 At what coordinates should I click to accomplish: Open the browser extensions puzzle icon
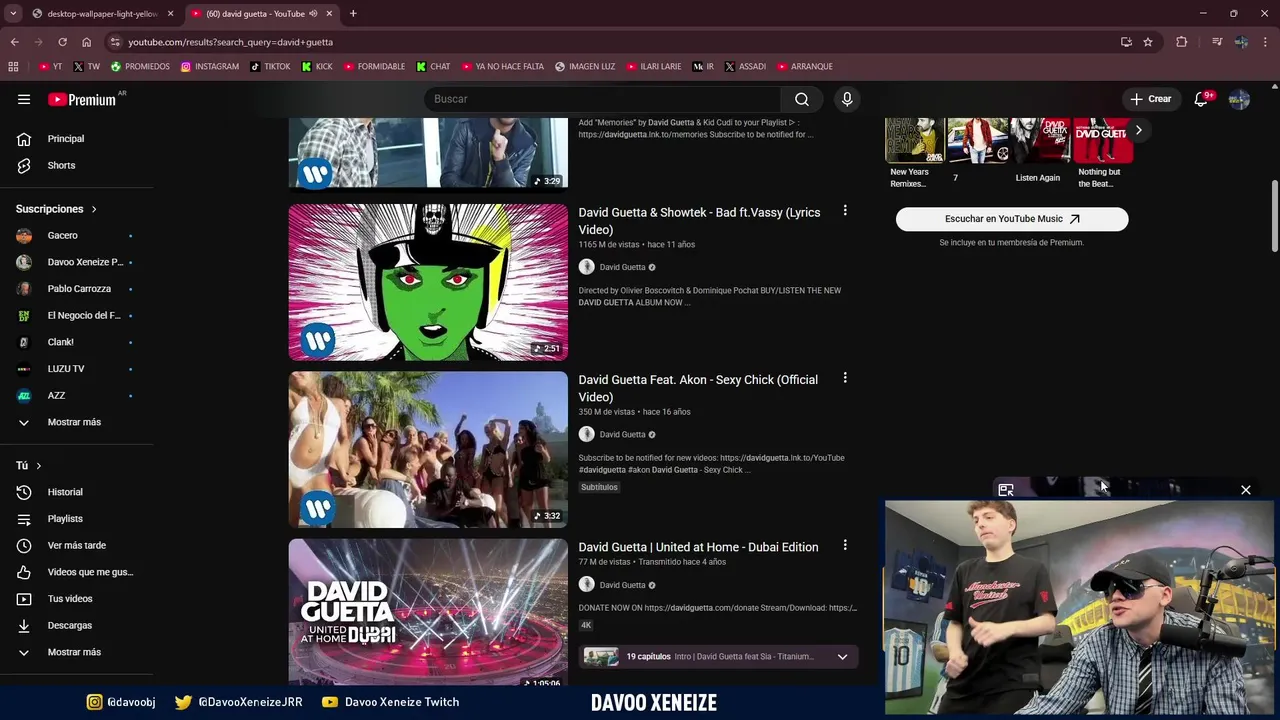tap(1182, 42)
